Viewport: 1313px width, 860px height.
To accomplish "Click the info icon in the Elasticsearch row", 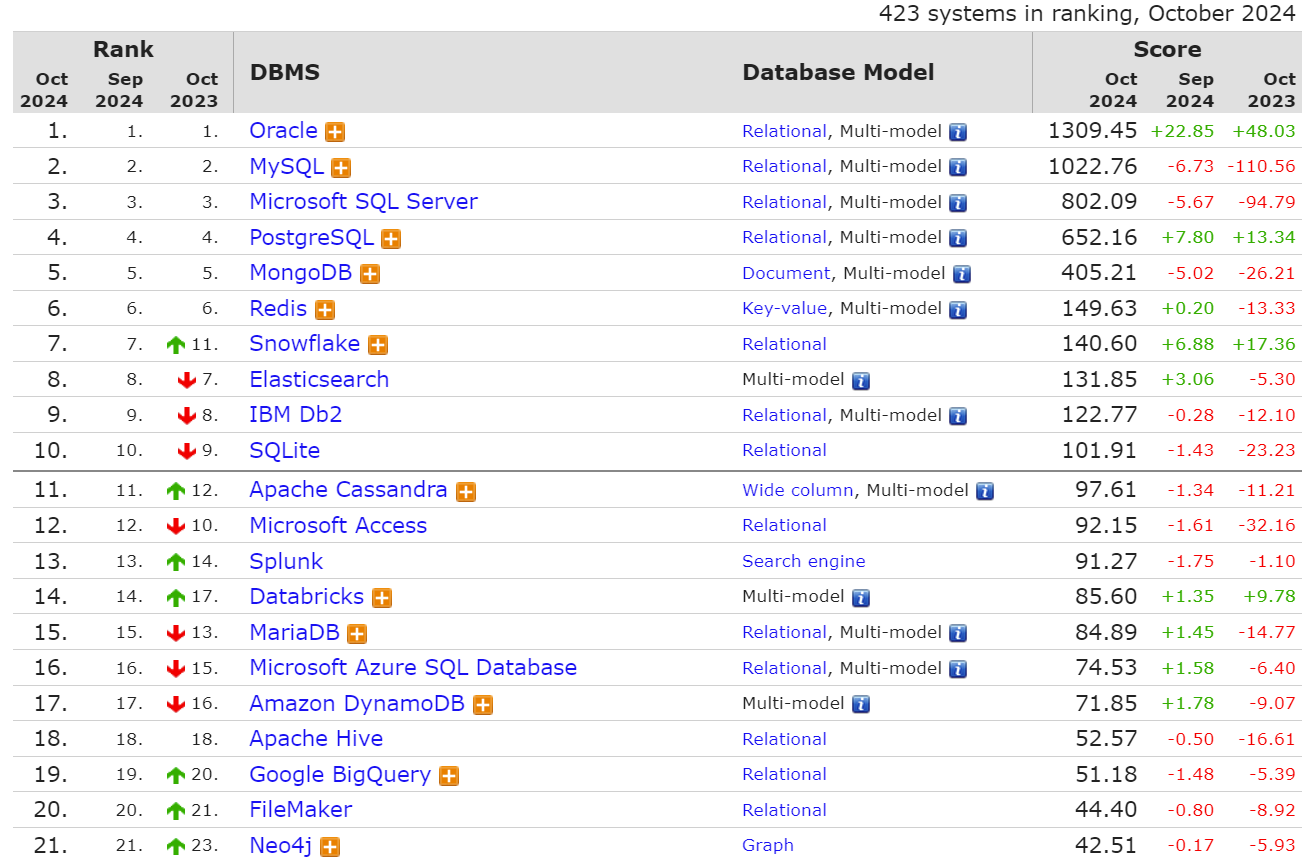I will (861, 381).
